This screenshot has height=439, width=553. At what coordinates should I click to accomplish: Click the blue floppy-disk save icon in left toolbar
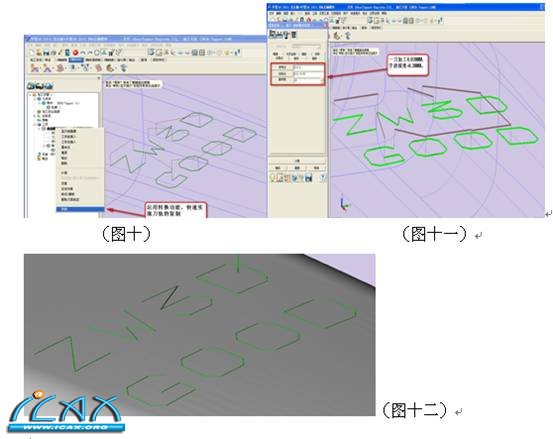(x=46, y=53)
